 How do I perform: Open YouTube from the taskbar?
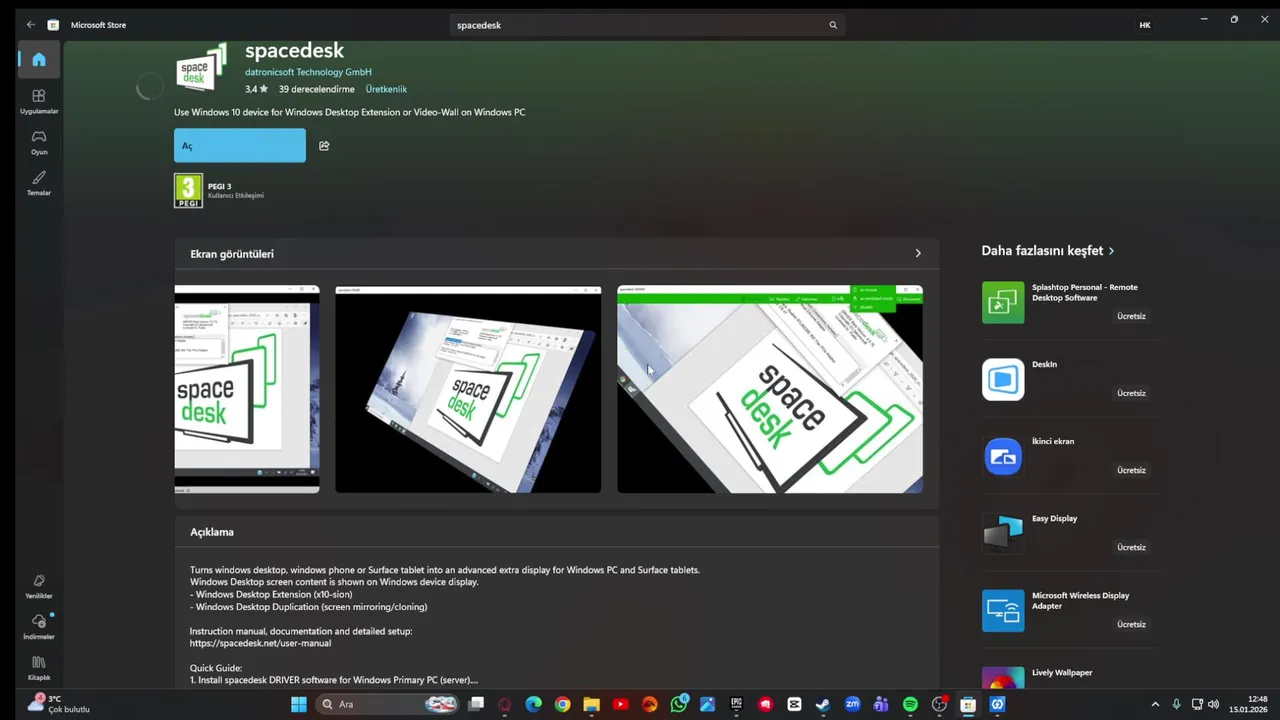620,704
